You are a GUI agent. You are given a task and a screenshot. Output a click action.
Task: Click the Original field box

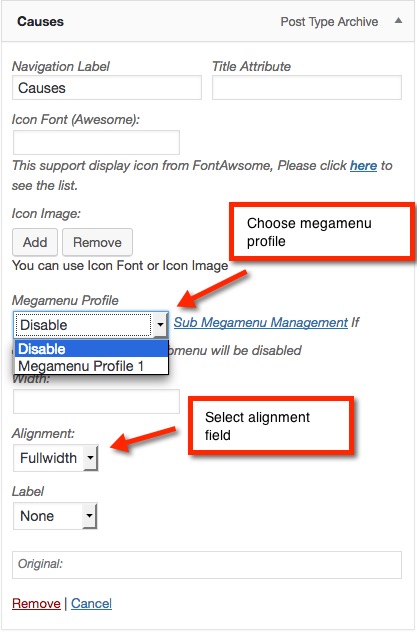(207, 564)
